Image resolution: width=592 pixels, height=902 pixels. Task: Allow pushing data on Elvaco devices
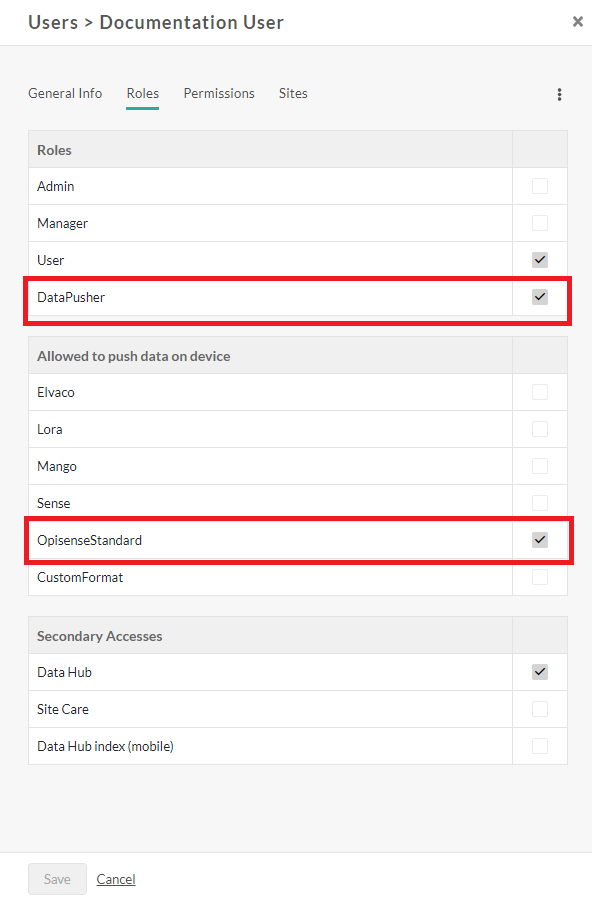[x=539, y=391]
